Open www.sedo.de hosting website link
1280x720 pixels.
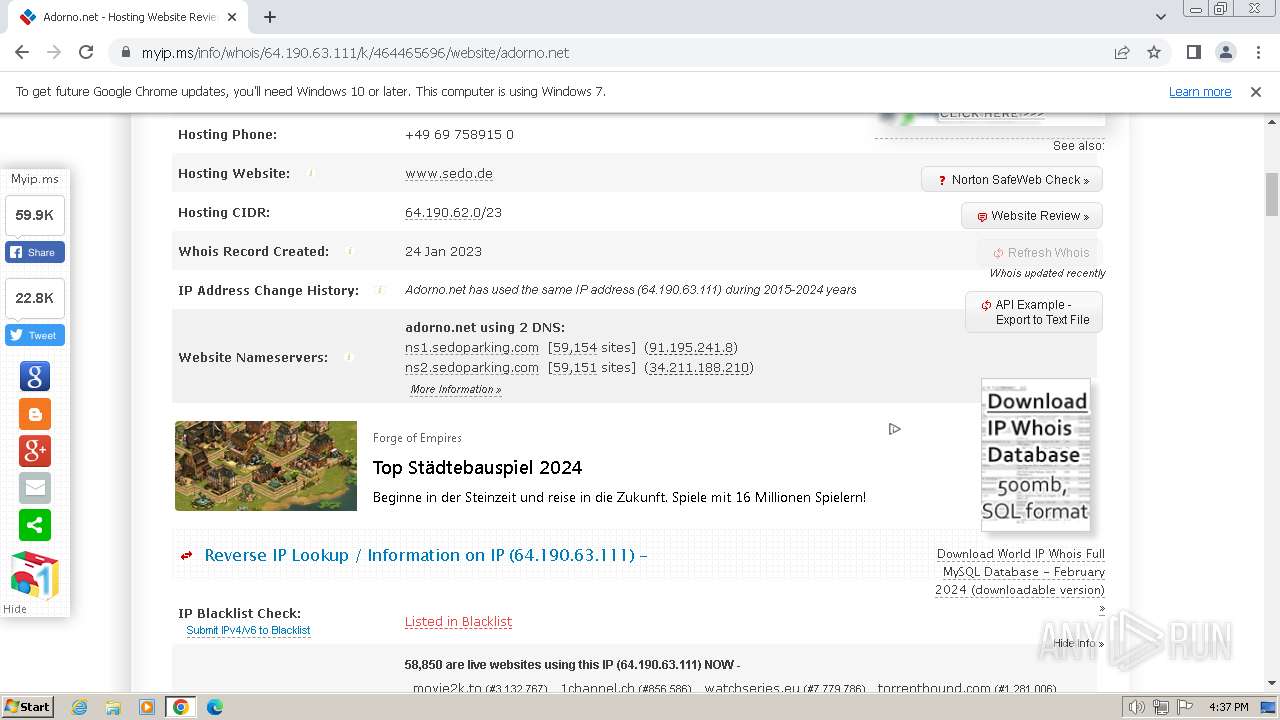[449, 173]
